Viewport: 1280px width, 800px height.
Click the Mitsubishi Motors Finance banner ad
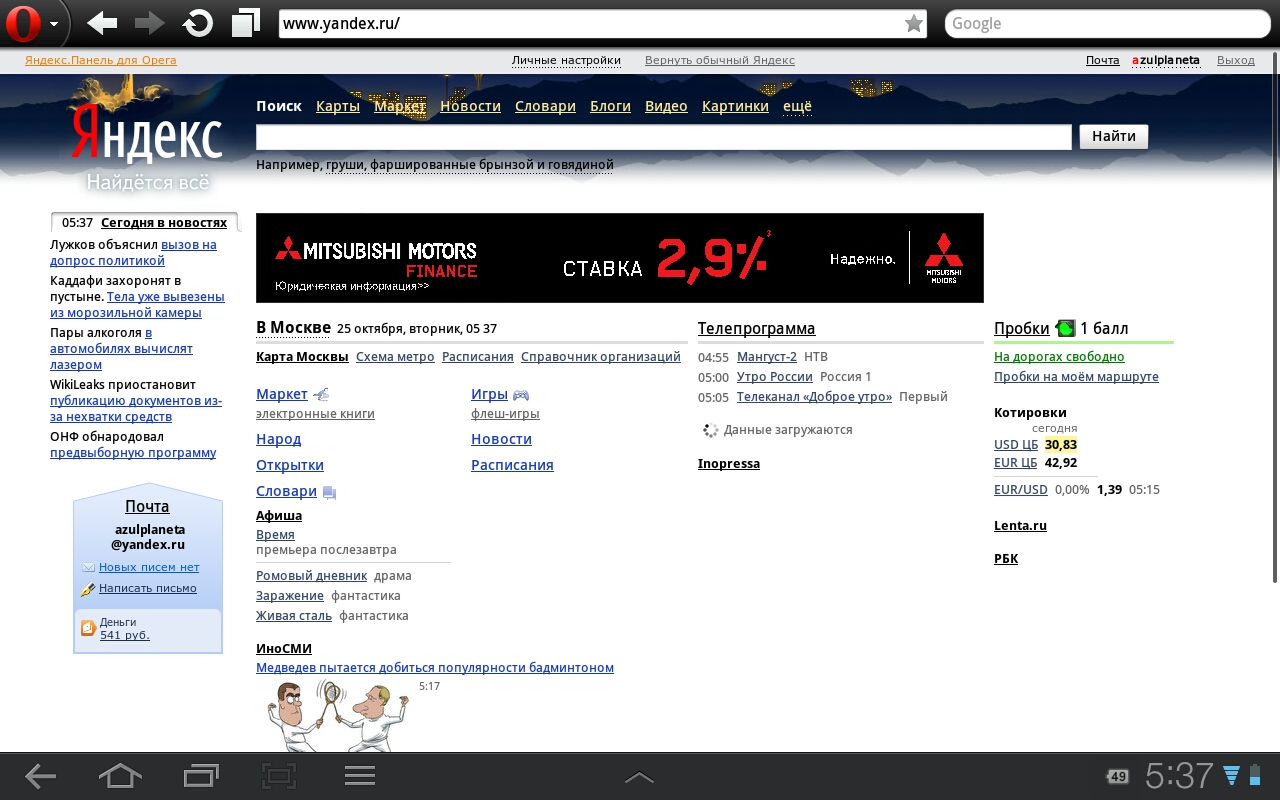pyautogui.click(x=620, y=258)
